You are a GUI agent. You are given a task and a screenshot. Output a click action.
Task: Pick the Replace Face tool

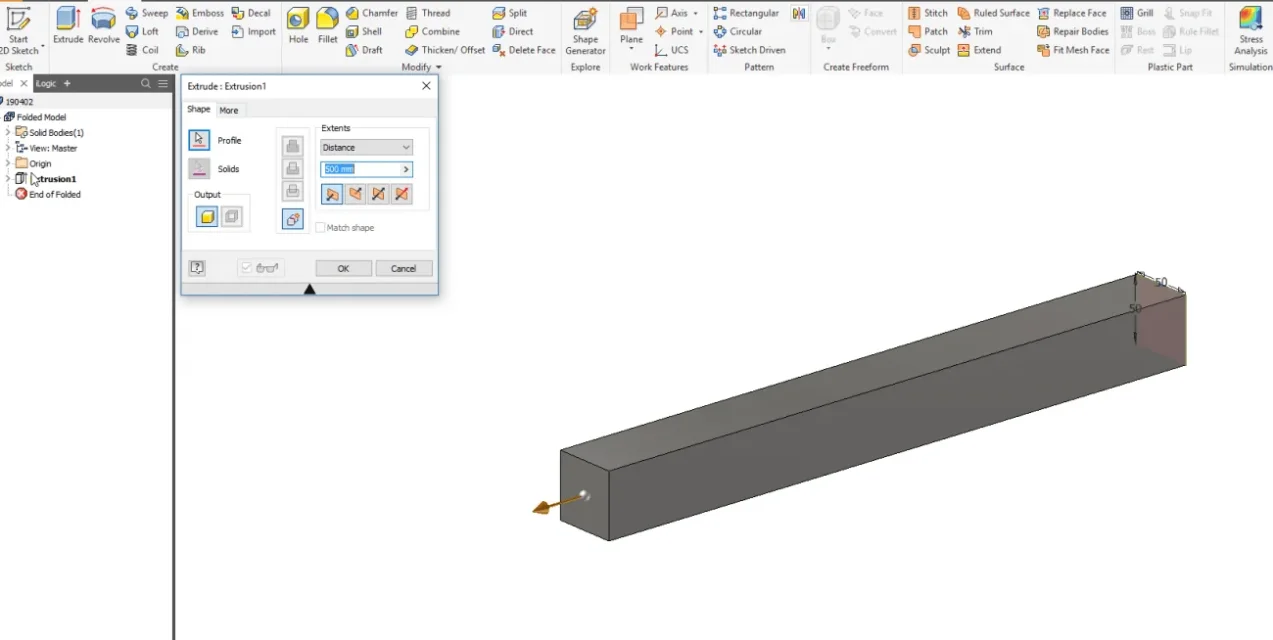tap(1072, 13)
